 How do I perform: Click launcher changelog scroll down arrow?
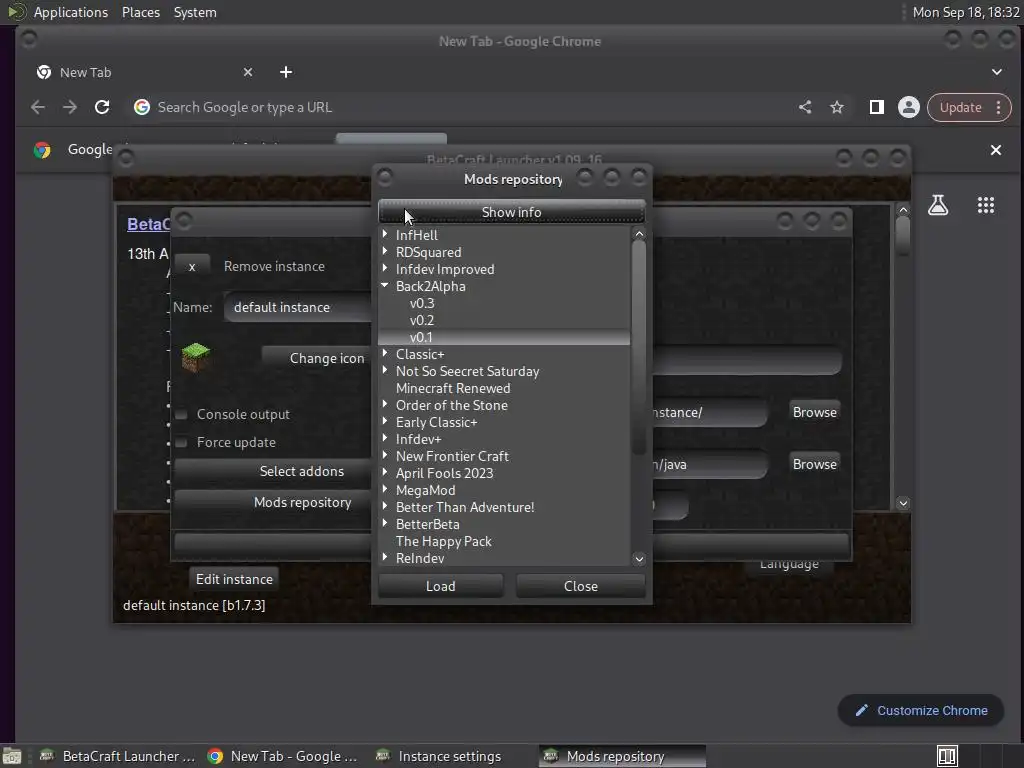pos(903,503)
